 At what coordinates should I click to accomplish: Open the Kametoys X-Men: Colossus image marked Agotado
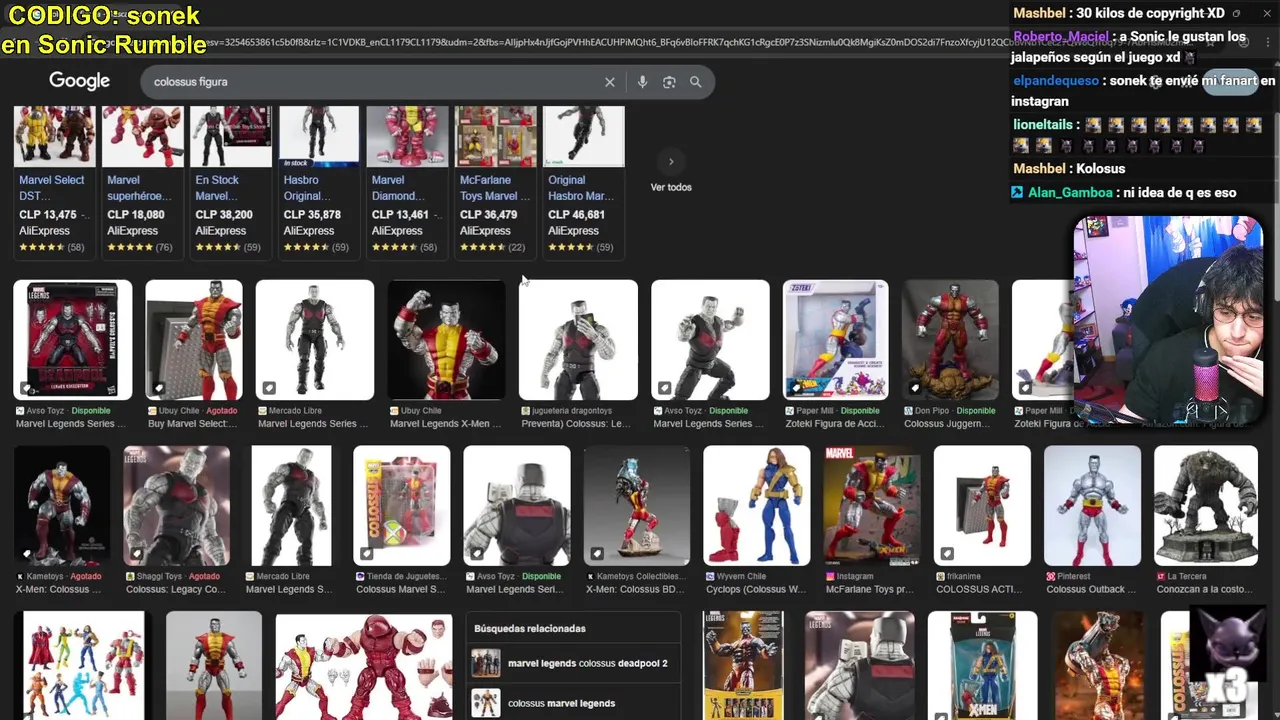[x=61, y=505]
